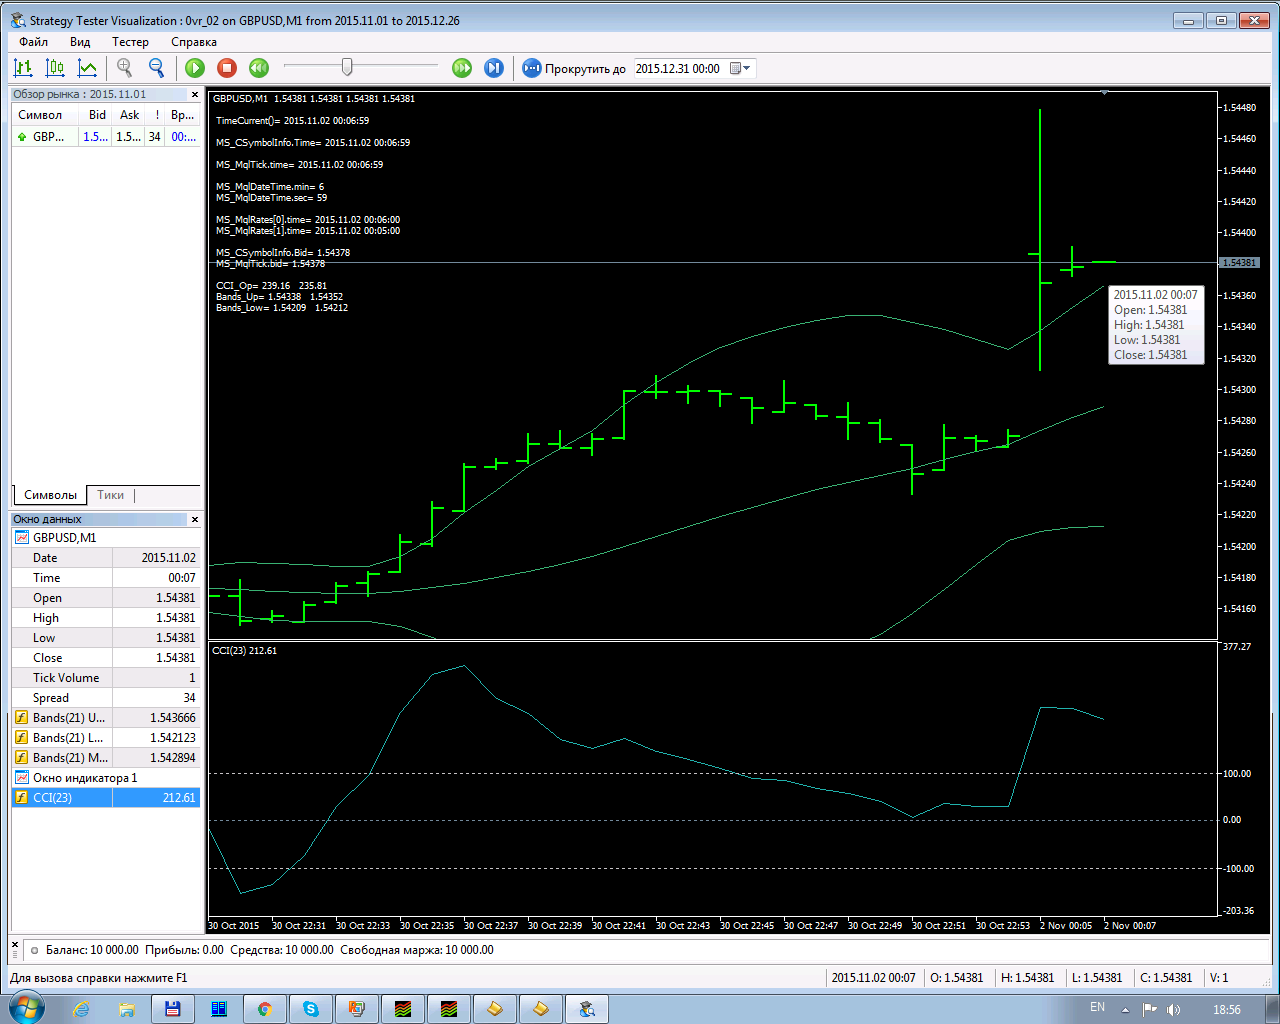Select the CCI(23) row in data window
This screenshot has height=1024, width=1280.
point(106,798)
